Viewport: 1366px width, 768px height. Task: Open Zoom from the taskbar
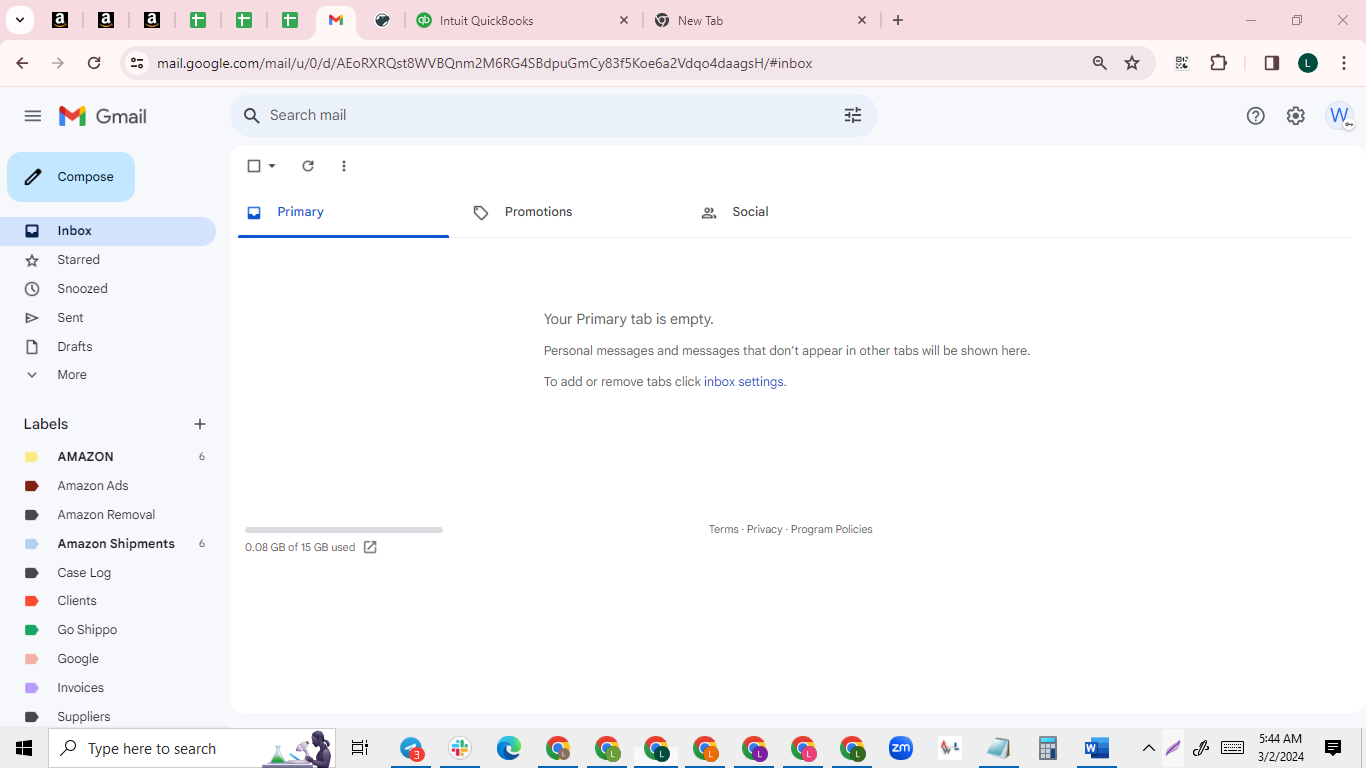tap(901, 748)
